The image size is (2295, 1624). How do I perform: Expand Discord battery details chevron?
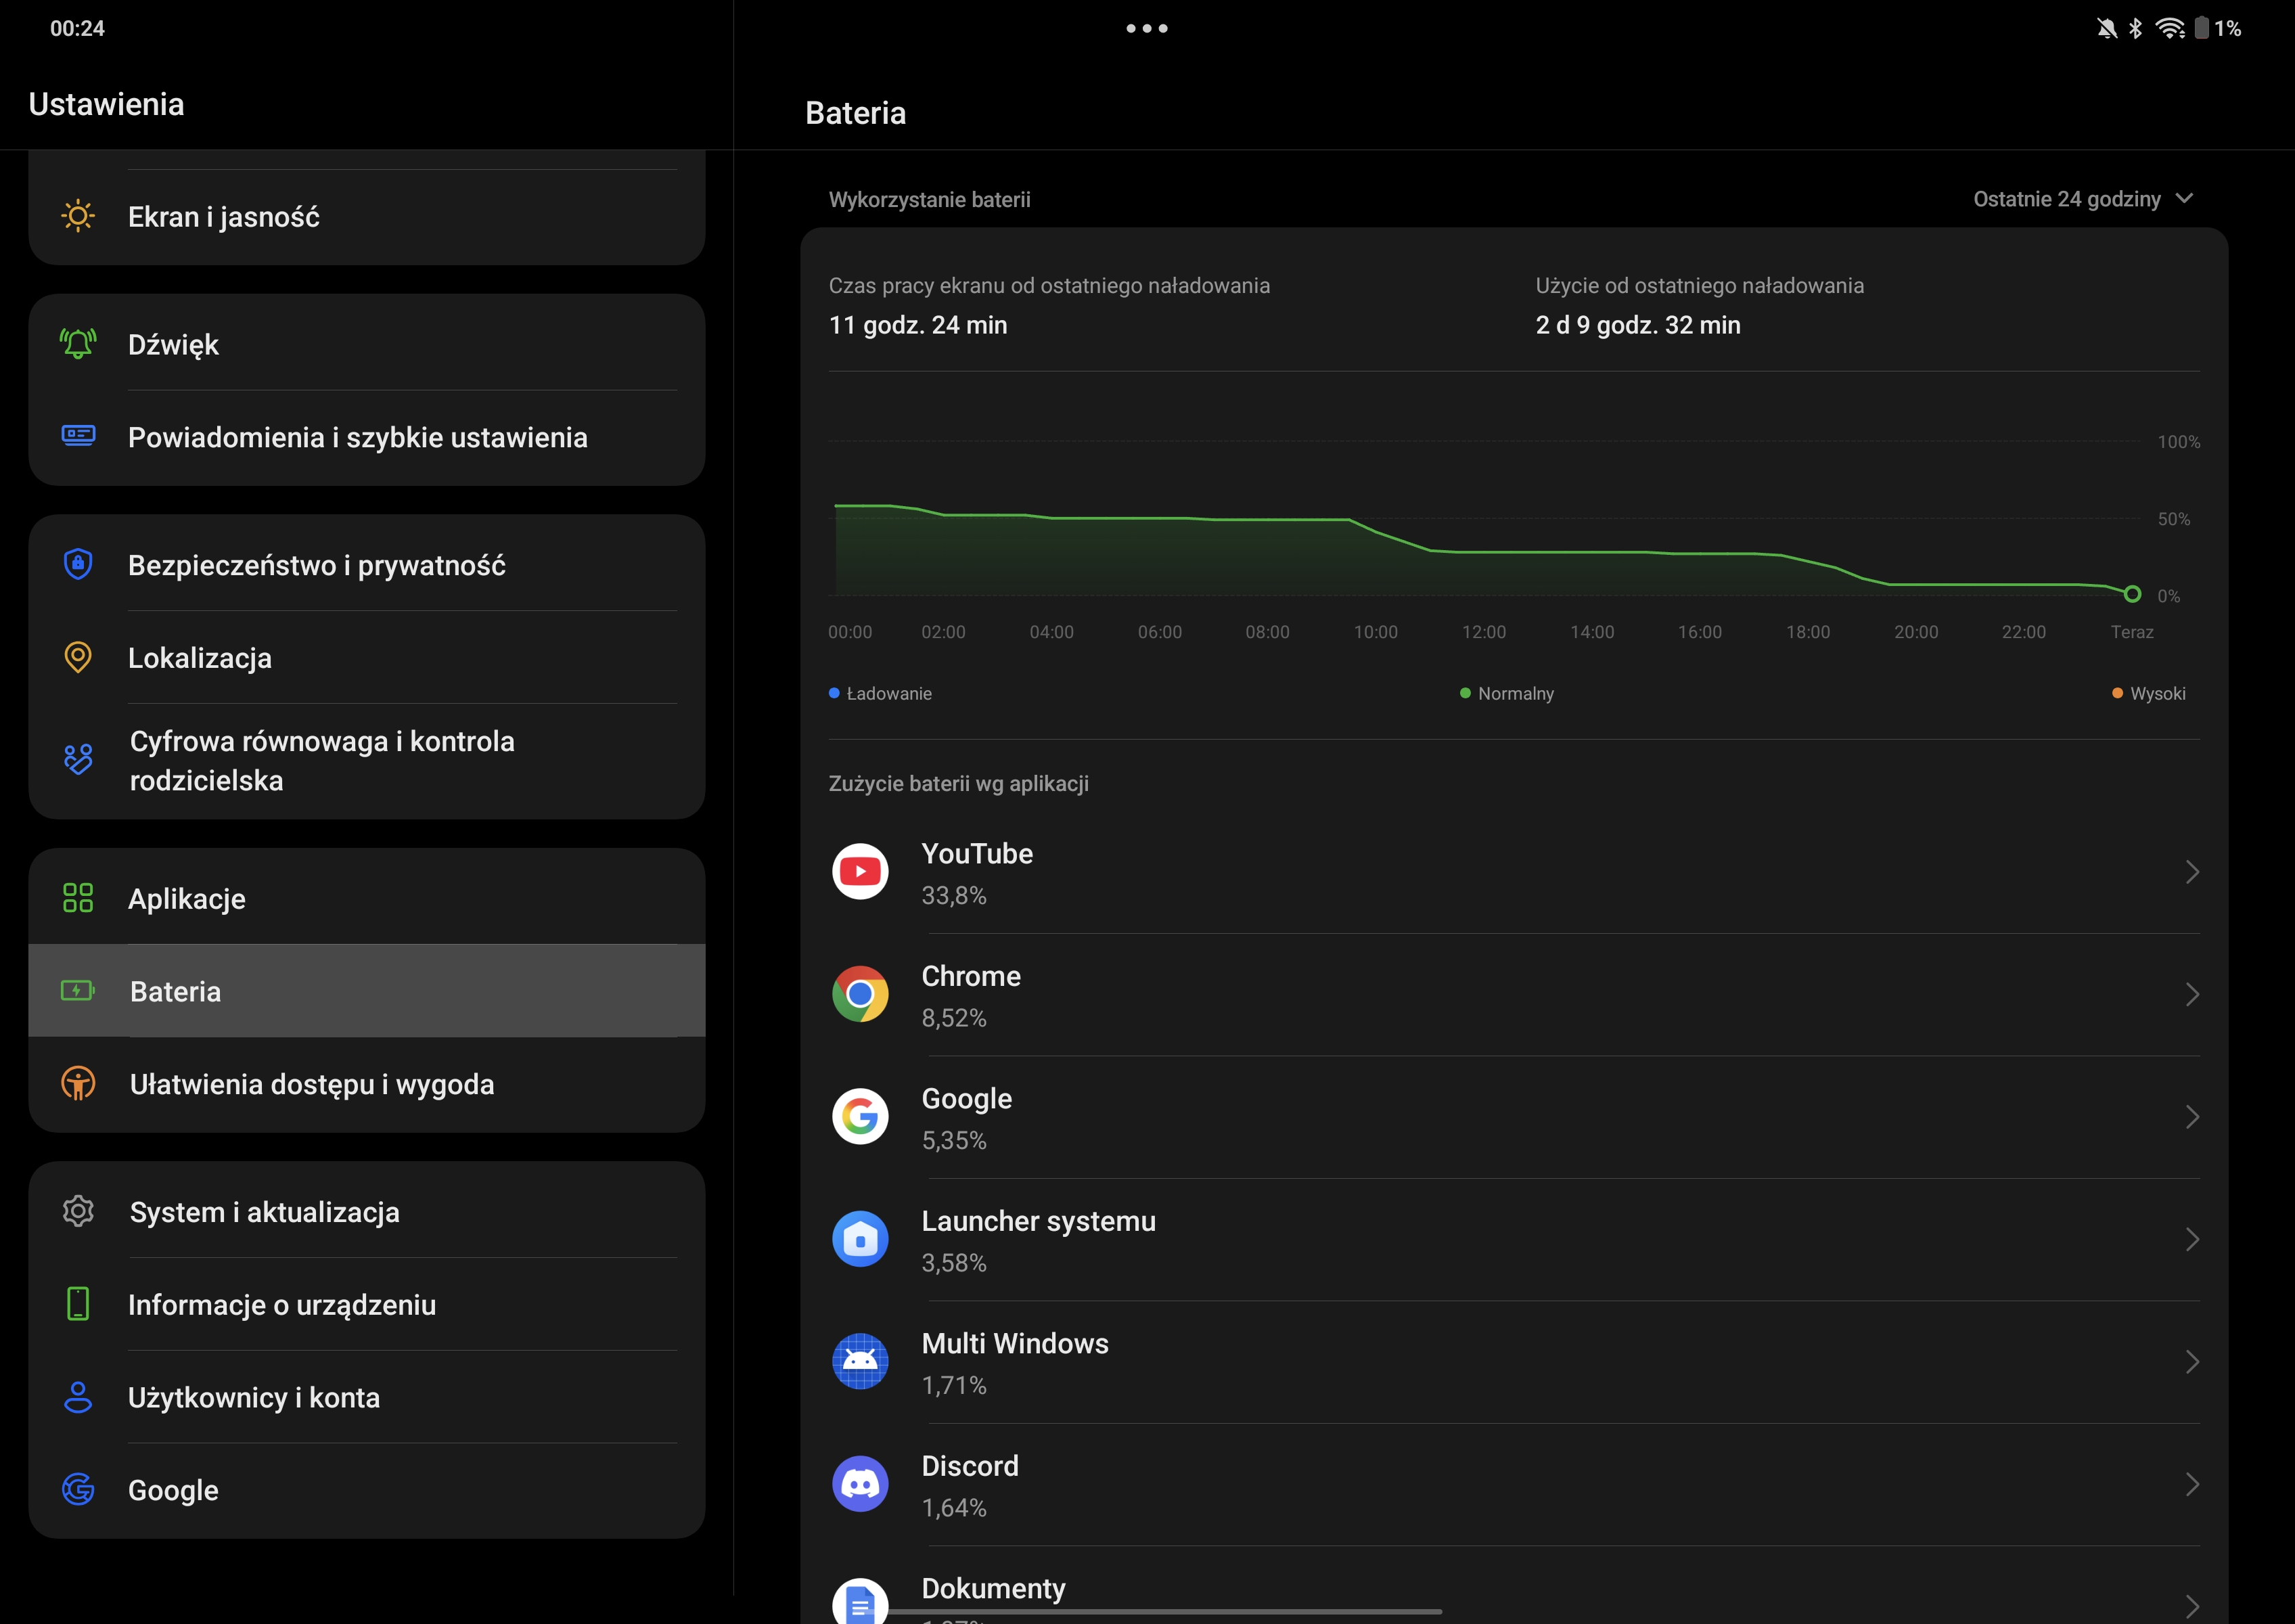pyautogui.click(x=2191, y=1484)
